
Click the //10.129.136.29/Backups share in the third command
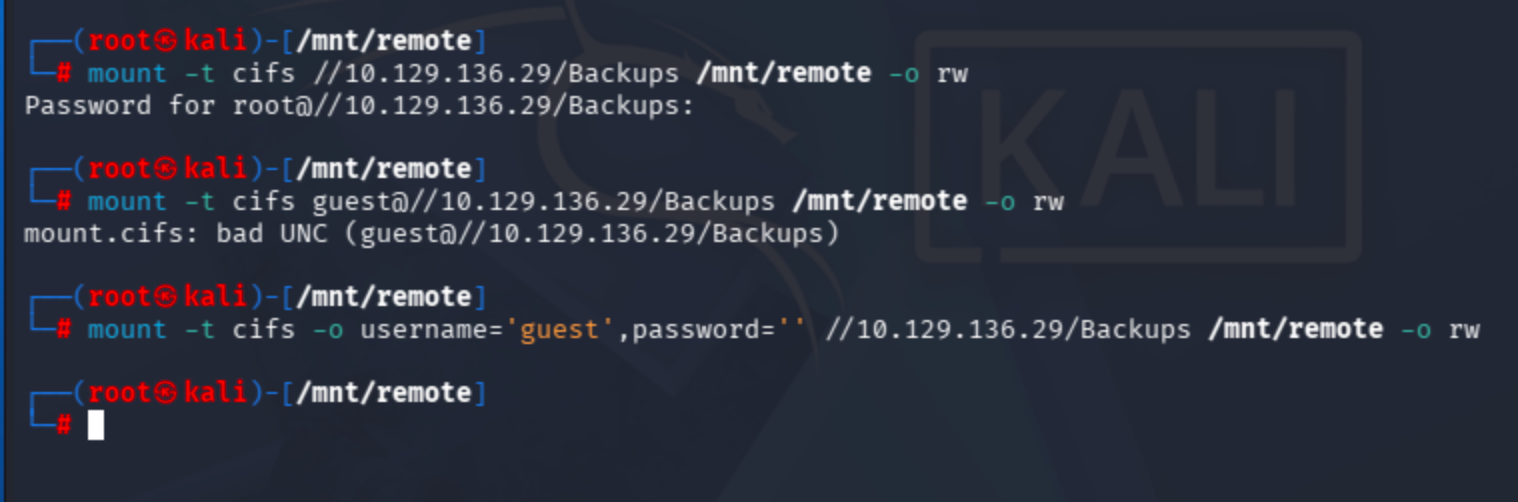tap(1008, 329)
